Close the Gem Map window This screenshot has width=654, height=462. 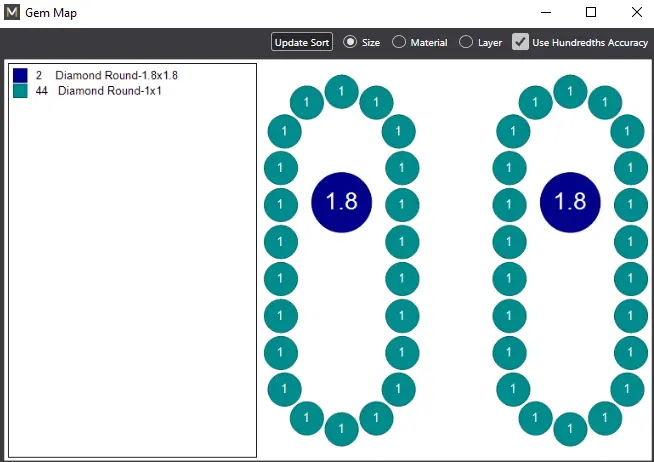tap(636, 13)
